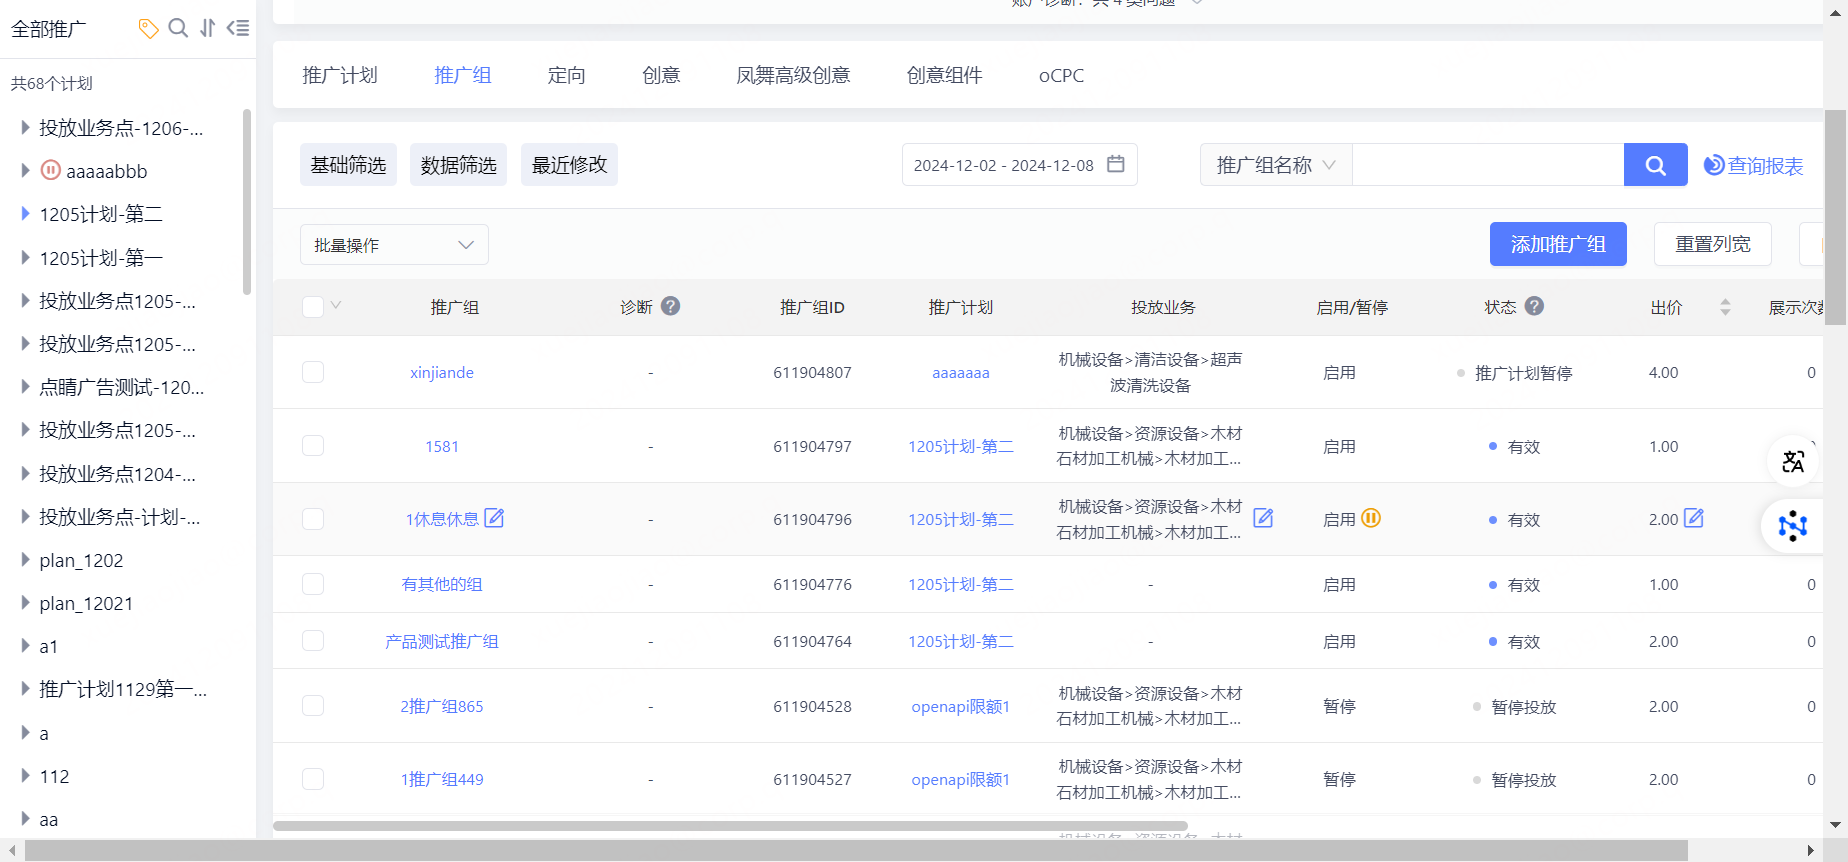Click the help icon next to 状态

pos(1534,306)
